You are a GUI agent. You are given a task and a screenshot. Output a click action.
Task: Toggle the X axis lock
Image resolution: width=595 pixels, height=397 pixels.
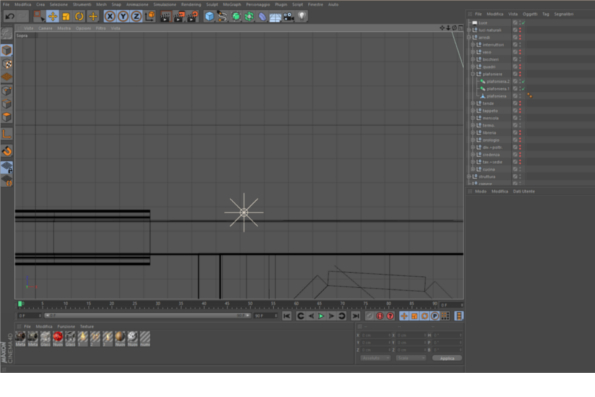point(110,16)
